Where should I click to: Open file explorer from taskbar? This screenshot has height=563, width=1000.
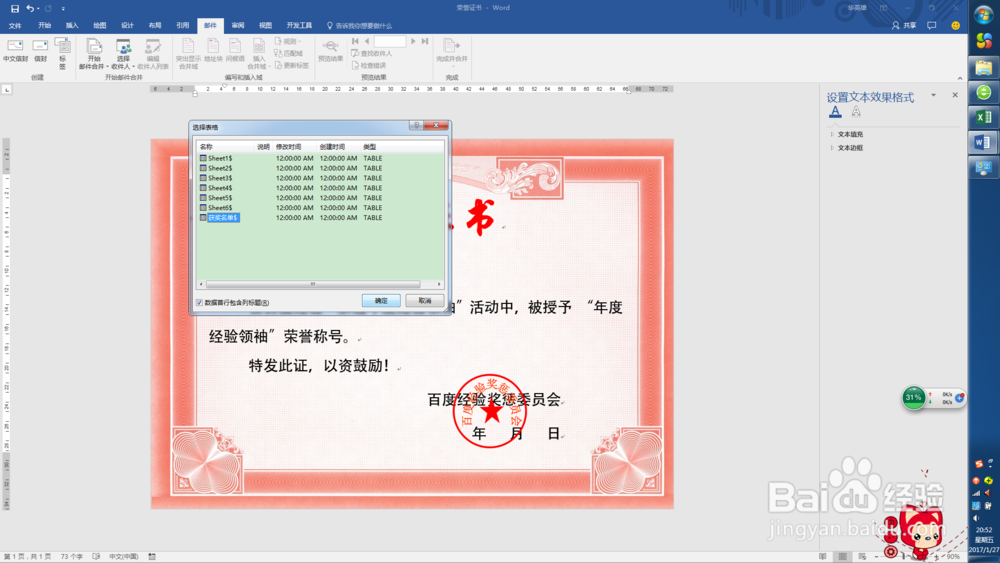[983, 67]
